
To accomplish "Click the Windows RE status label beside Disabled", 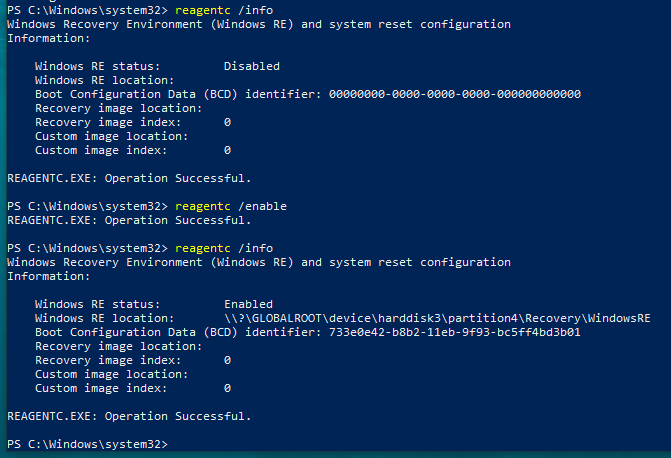I will coord(98,66).
